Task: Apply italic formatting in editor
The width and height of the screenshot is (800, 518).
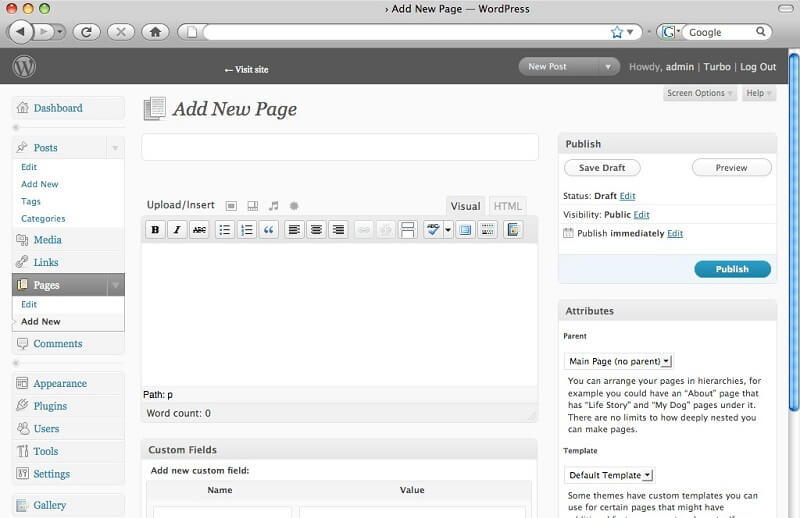Action: click(x=177, y=230)
